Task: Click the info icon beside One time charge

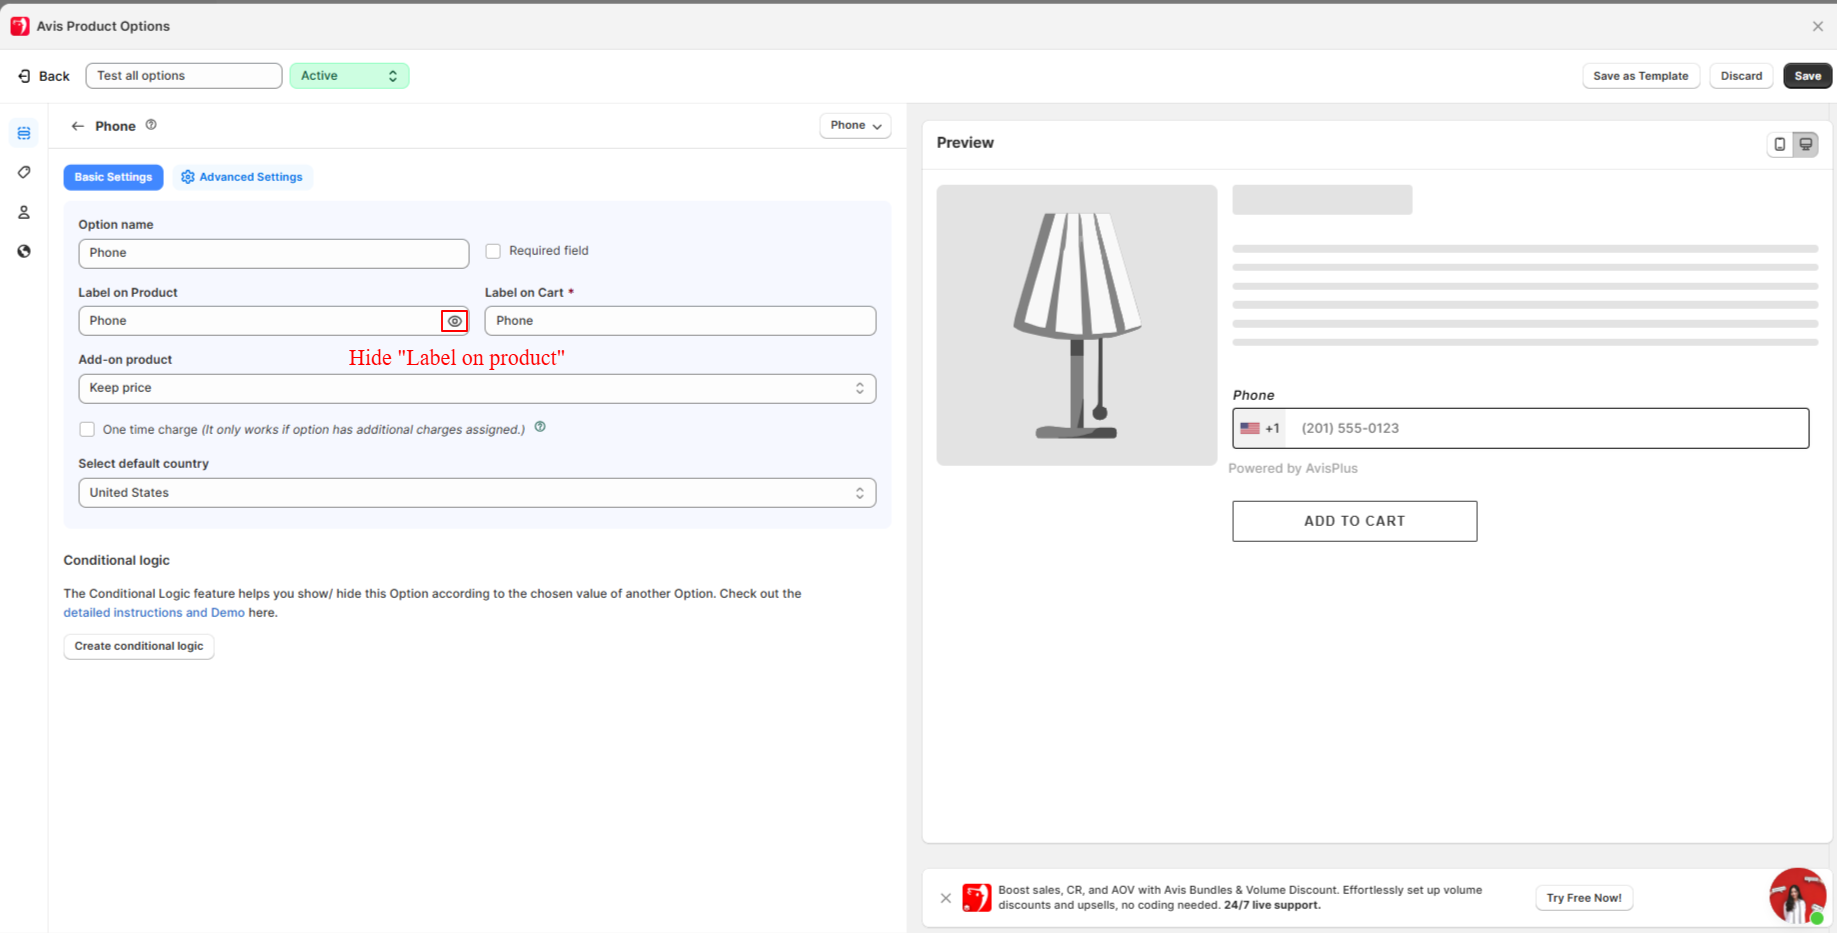Action: point(540,427)
